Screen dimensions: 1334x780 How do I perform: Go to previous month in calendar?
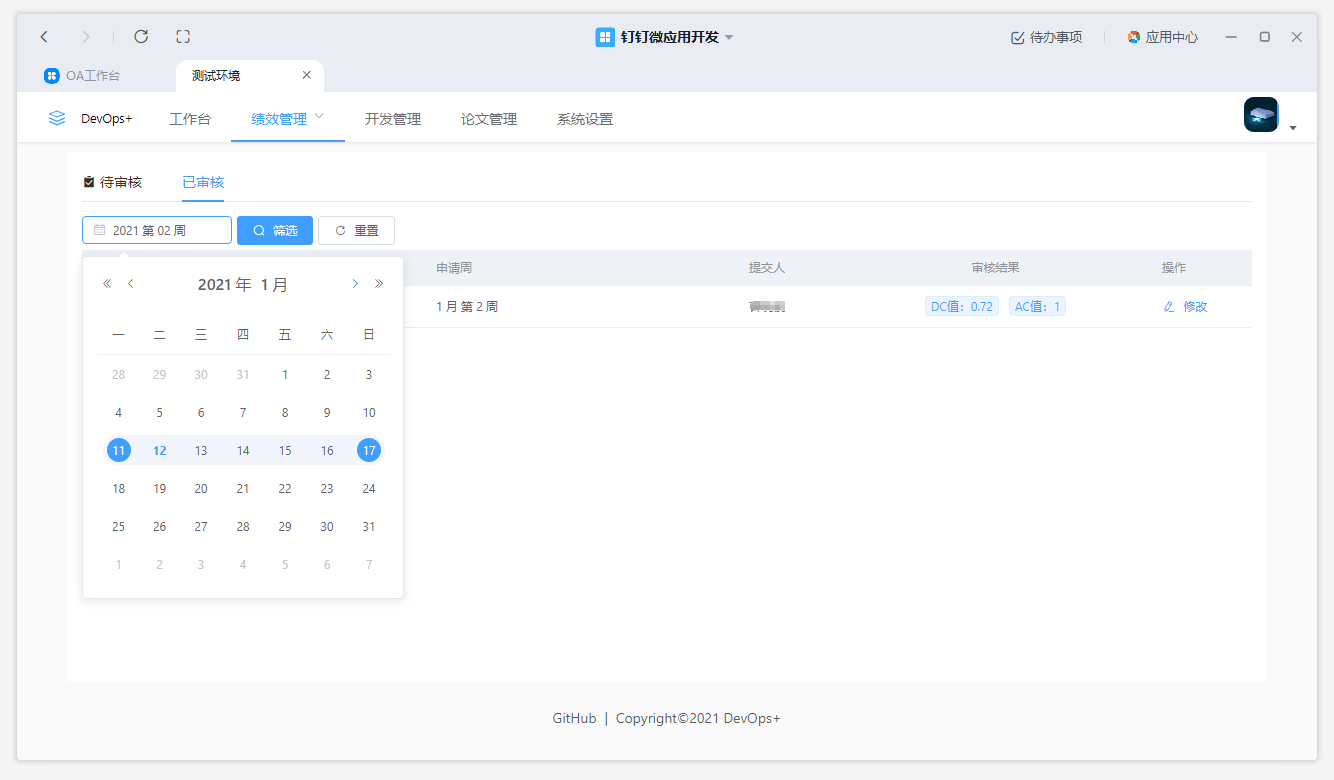point(130,284)
